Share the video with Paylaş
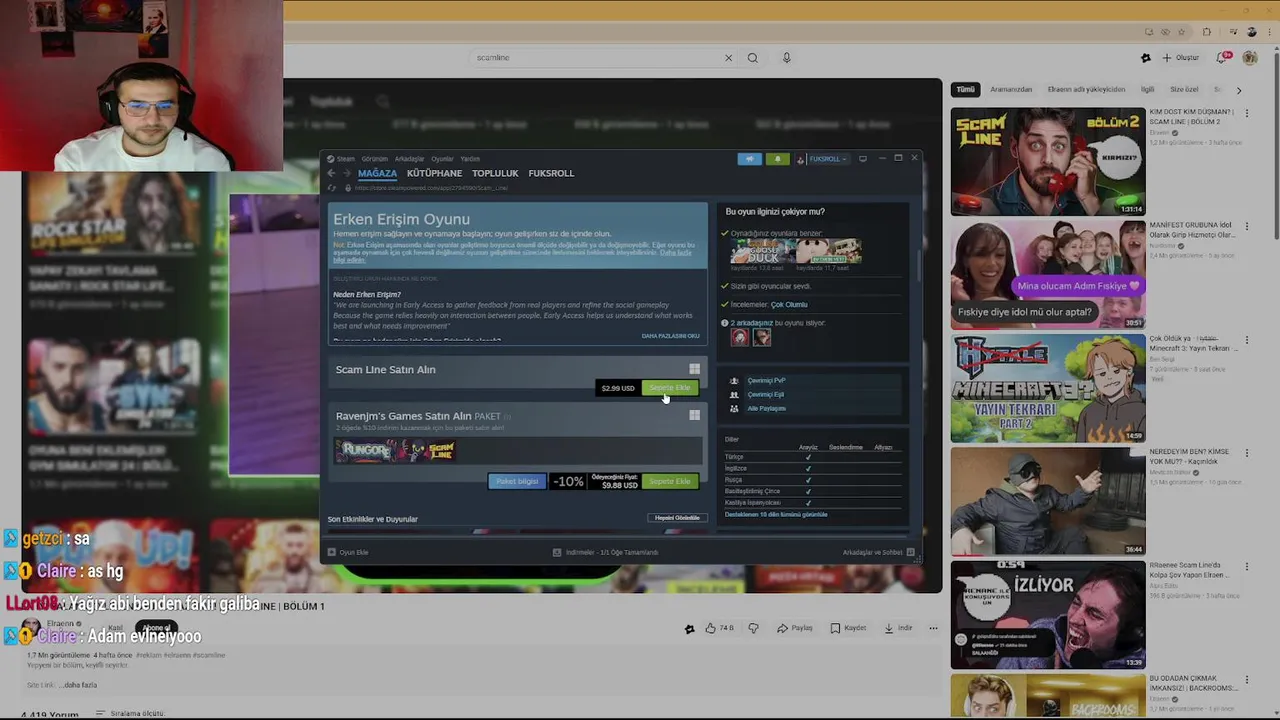1280x720 pixels. tap(795, 628)
